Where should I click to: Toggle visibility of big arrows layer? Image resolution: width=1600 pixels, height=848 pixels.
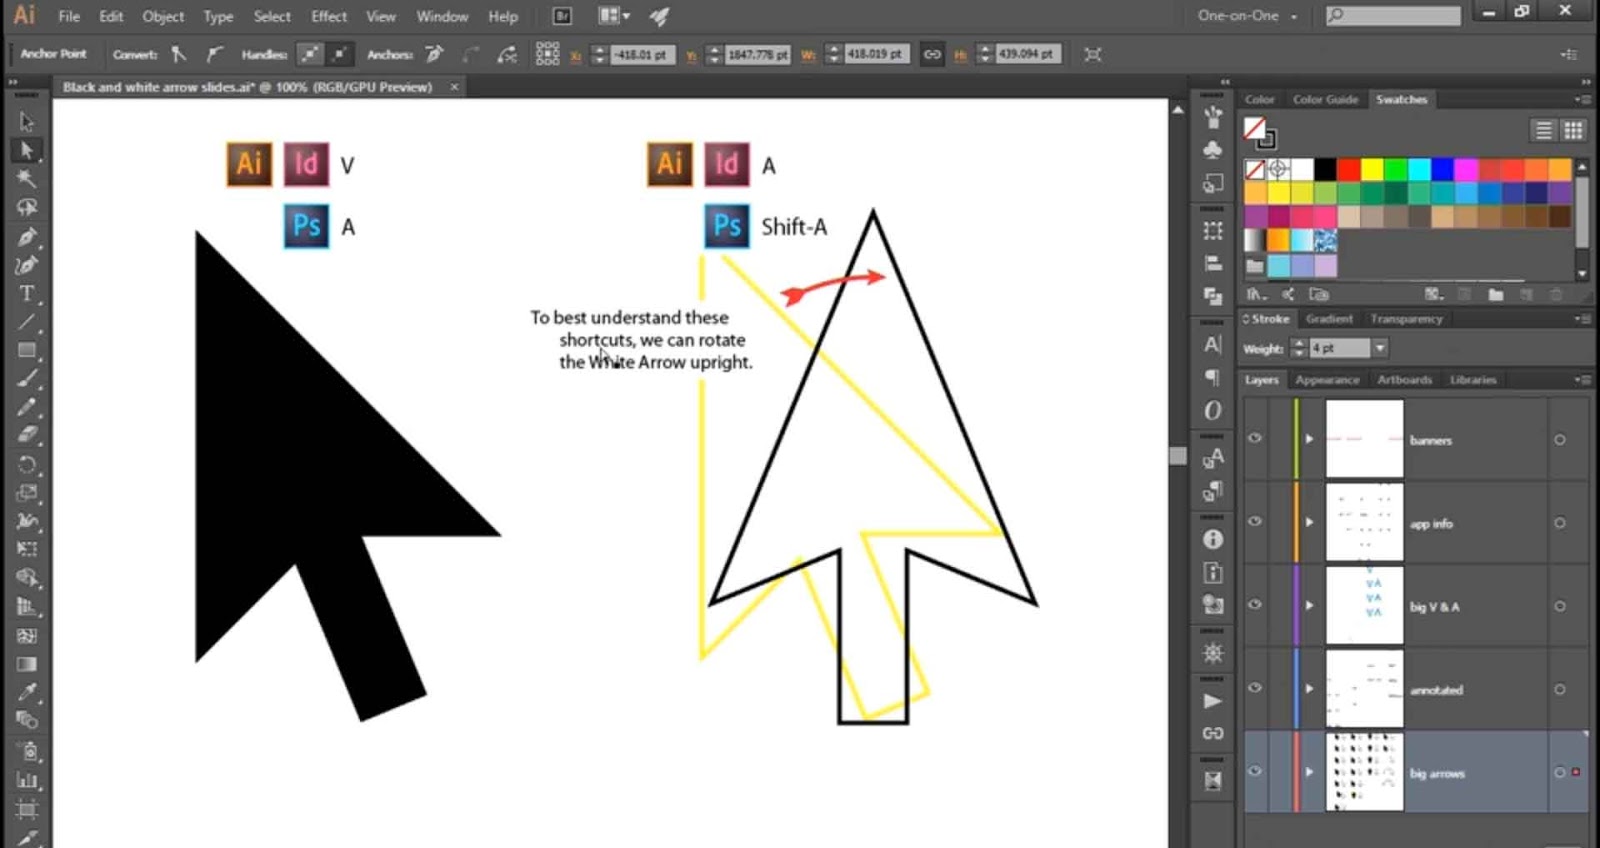point(1255,771)
